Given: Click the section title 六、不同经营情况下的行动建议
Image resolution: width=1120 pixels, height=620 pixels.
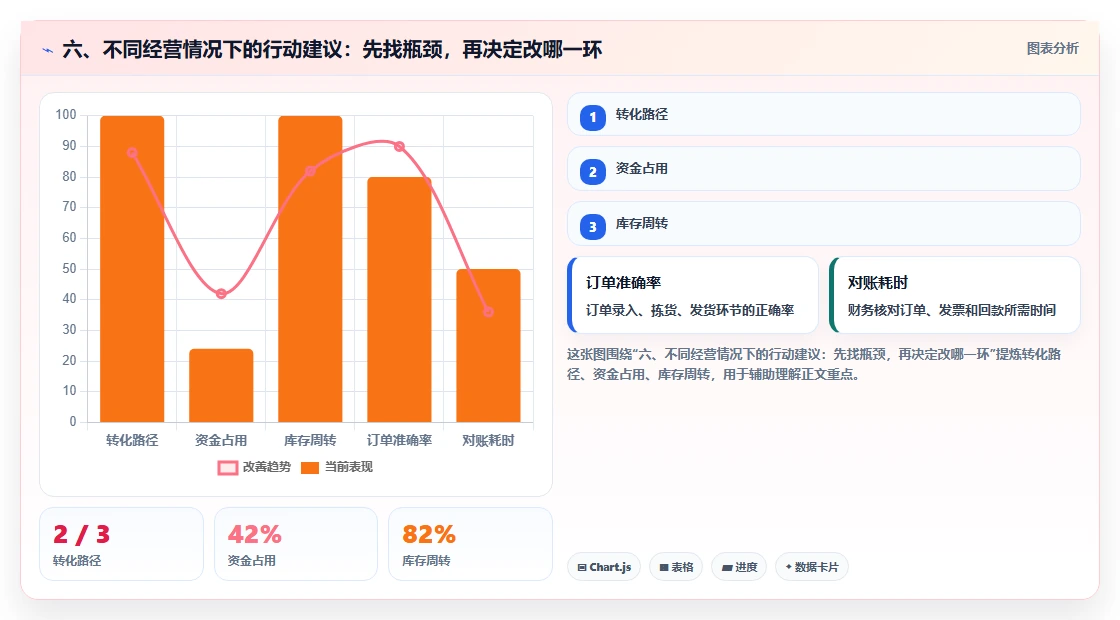Looking at the screenshot, I should pos(332,49).
